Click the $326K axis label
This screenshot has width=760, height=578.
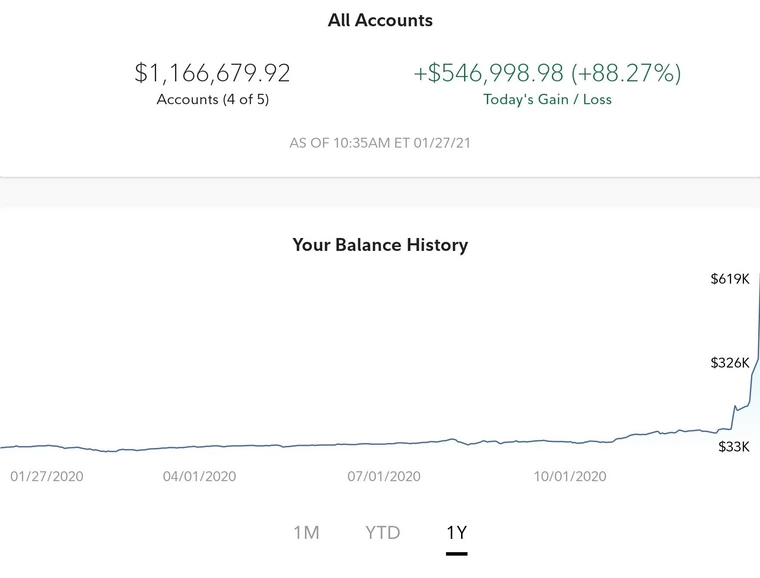click(729, 362)
